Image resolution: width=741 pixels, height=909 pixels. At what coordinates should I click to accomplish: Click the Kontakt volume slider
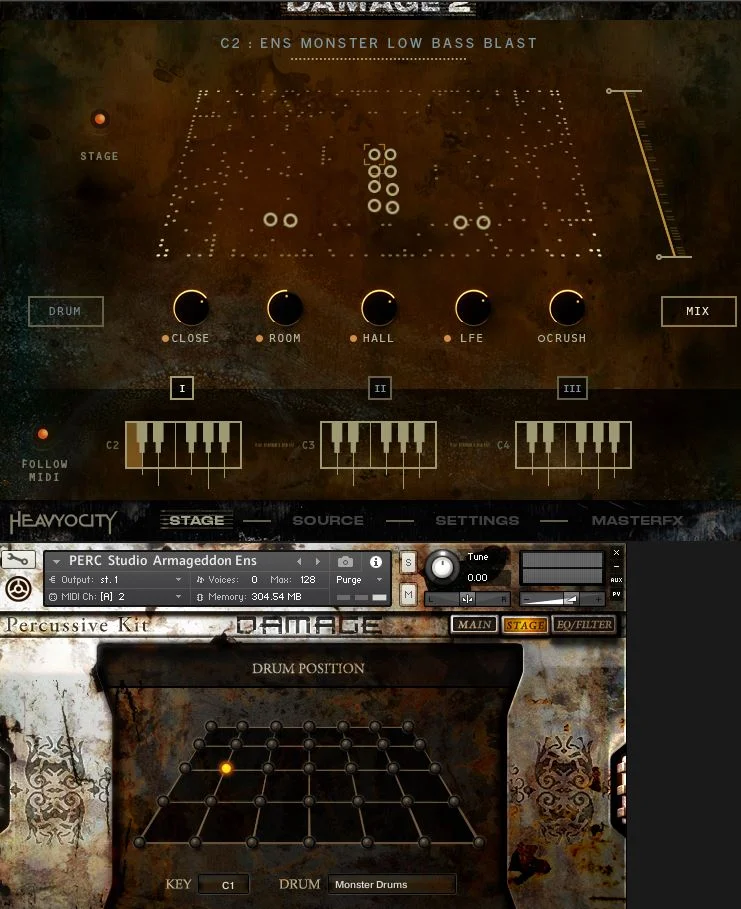562,599
